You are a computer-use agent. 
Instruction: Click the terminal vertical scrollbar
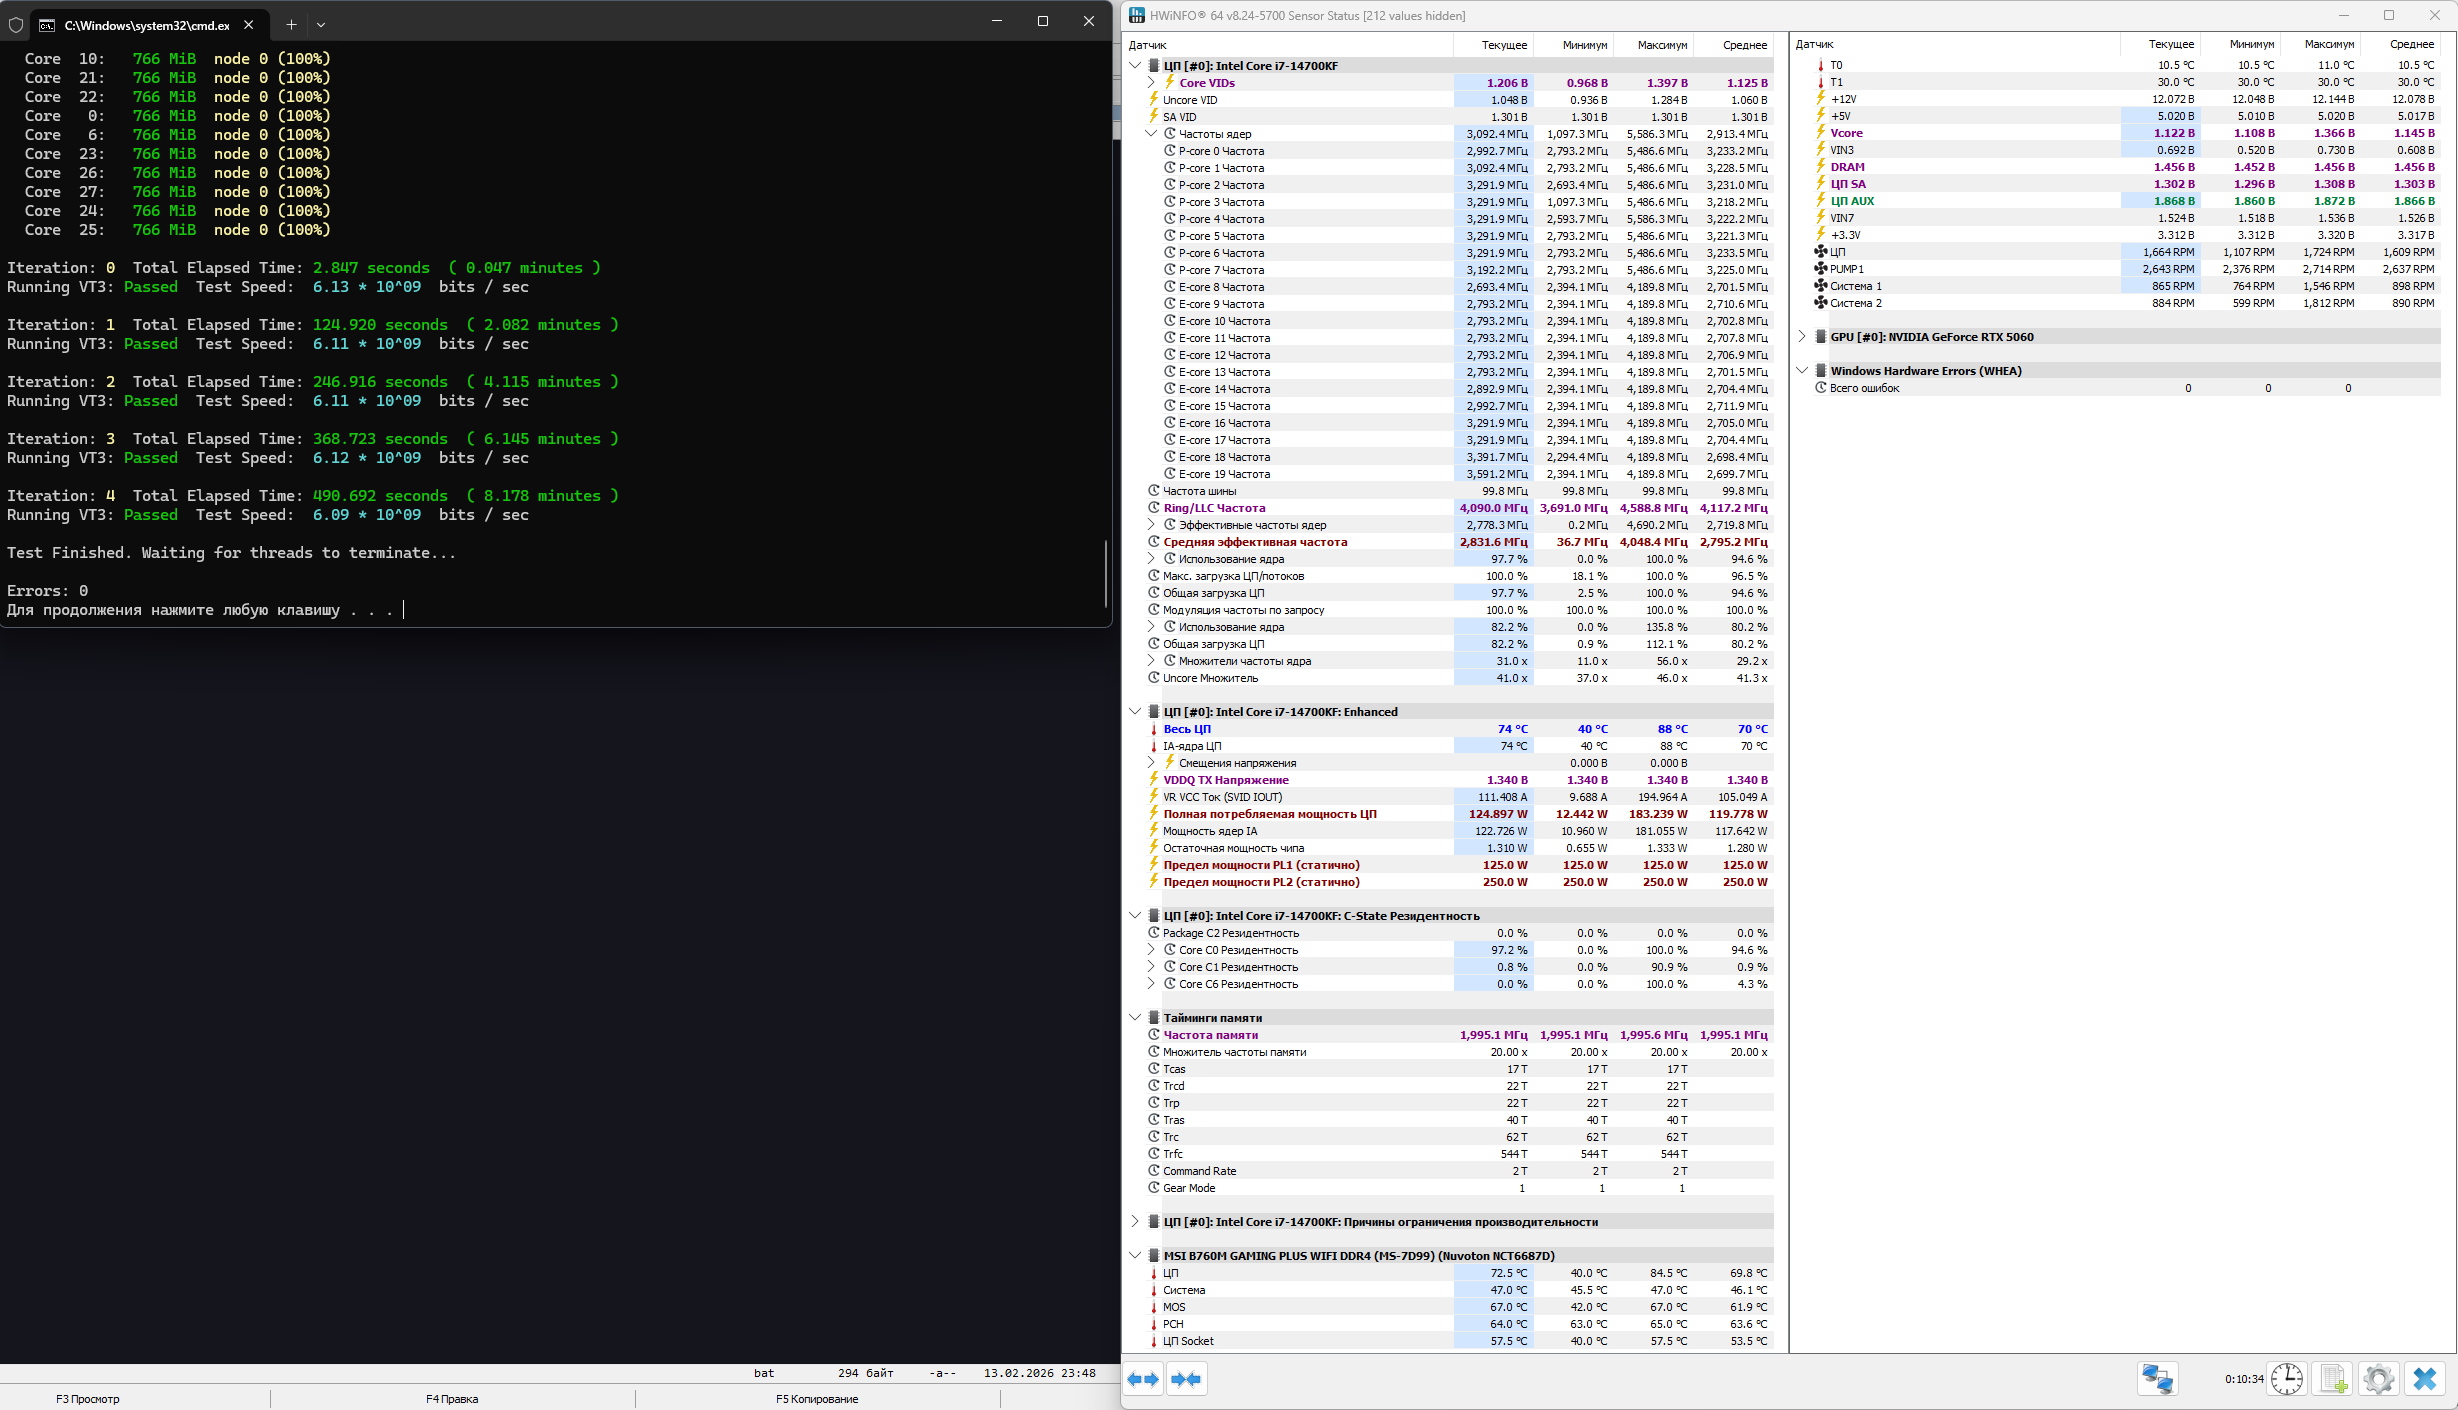pos(1106,572)
